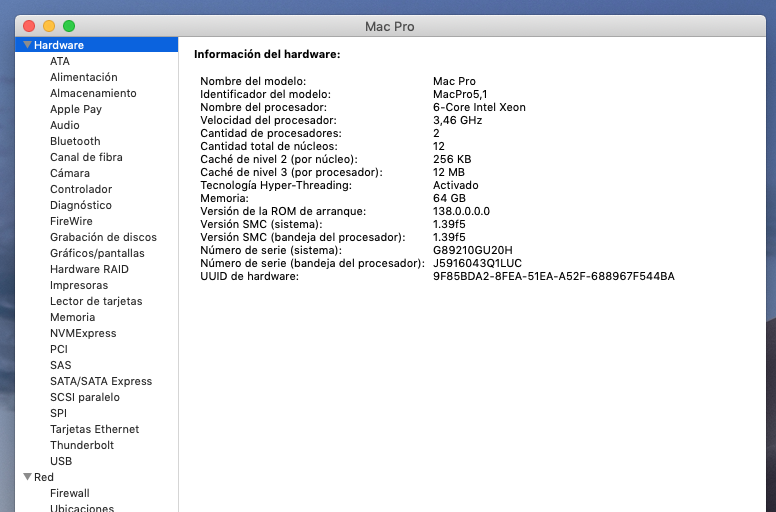Show Diagnóstico information
776x512 pixels.
tap(81, 205)
